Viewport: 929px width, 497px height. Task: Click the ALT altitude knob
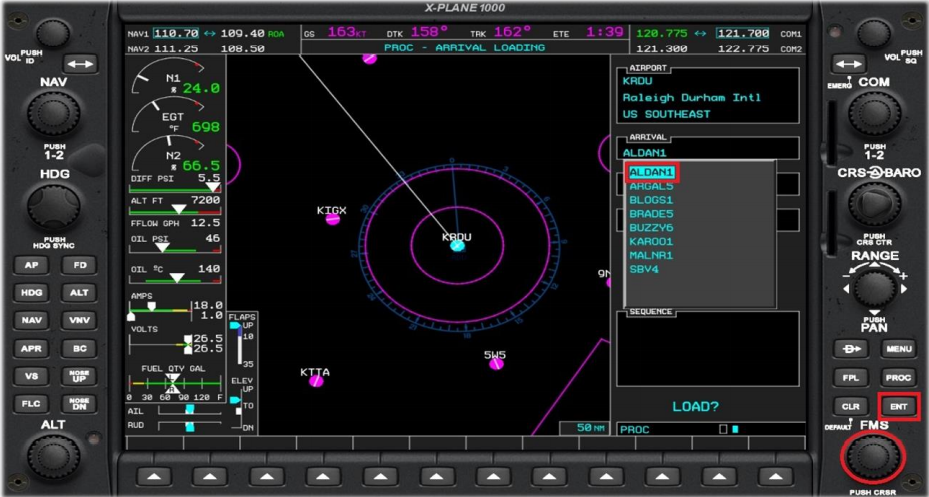click(53, 457)
